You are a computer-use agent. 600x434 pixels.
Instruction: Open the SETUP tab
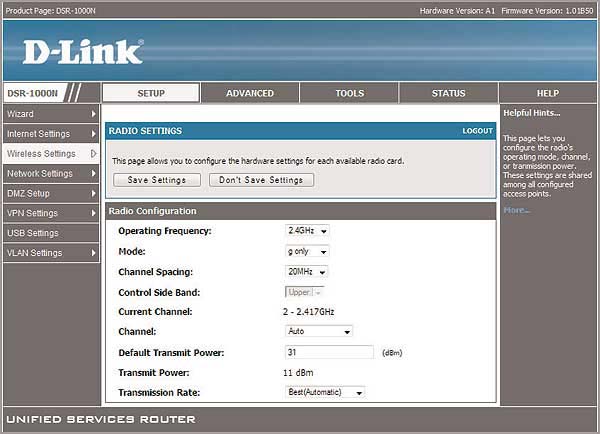[x=151, y=93]
